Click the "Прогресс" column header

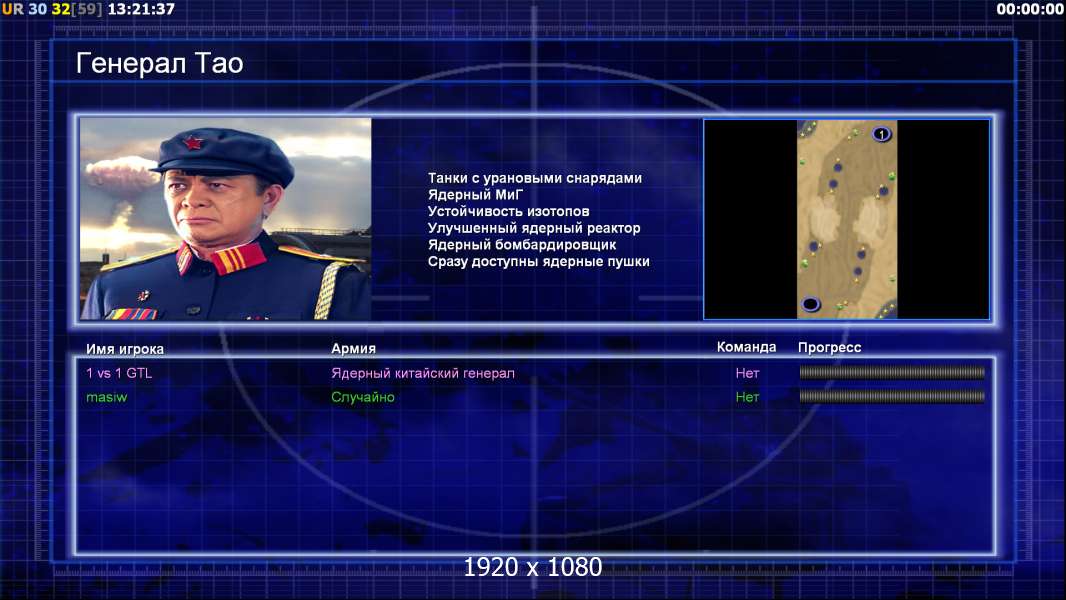point(829,347)
